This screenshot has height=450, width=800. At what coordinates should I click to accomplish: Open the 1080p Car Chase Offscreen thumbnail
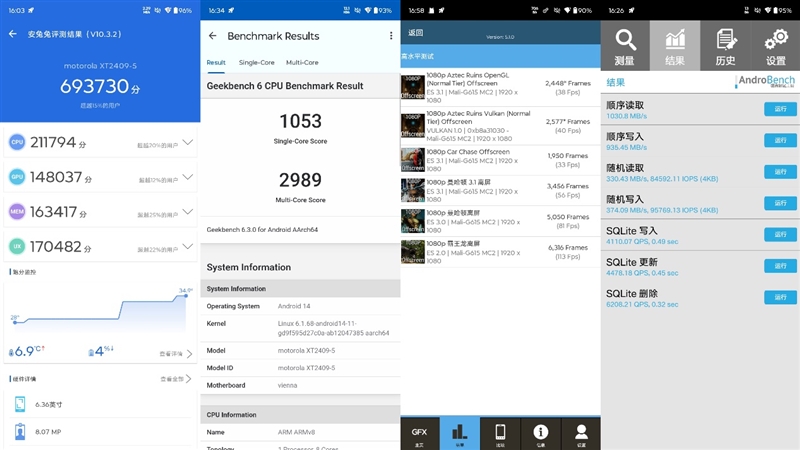click(x=413, y=160)
